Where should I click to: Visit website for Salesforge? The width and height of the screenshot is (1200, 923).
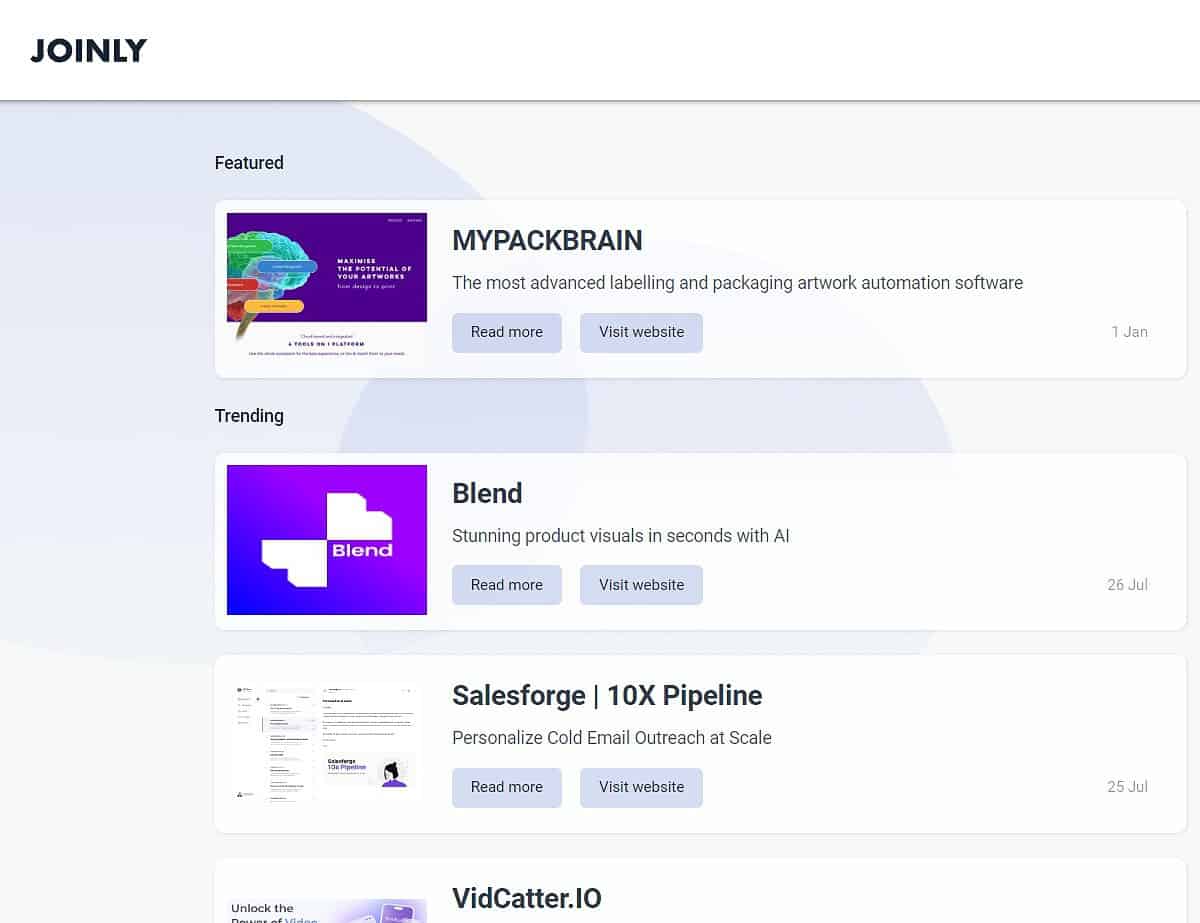coord(641,787)
